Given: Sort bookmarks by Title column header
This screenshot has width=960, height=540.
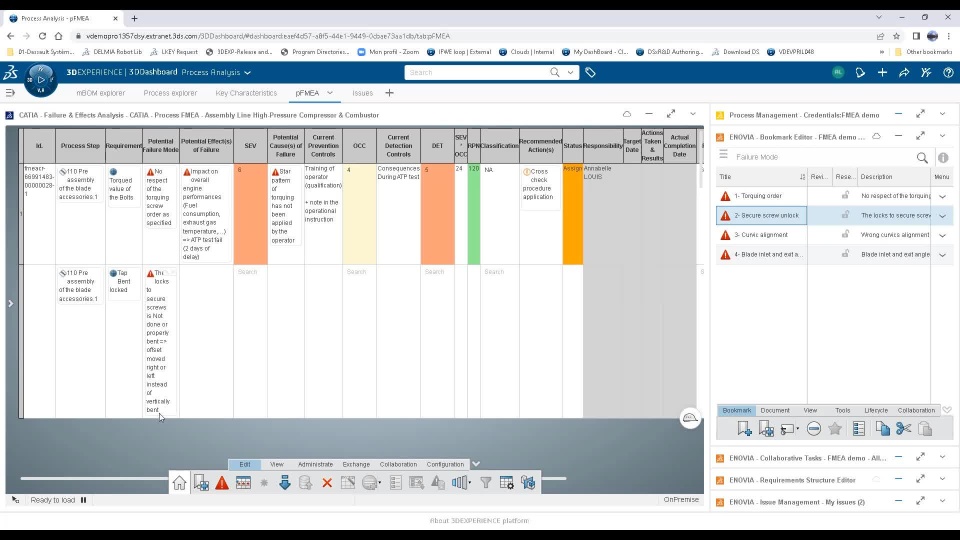Looking at the screenshot, I should pyautogui.click(x=762, y=176).
